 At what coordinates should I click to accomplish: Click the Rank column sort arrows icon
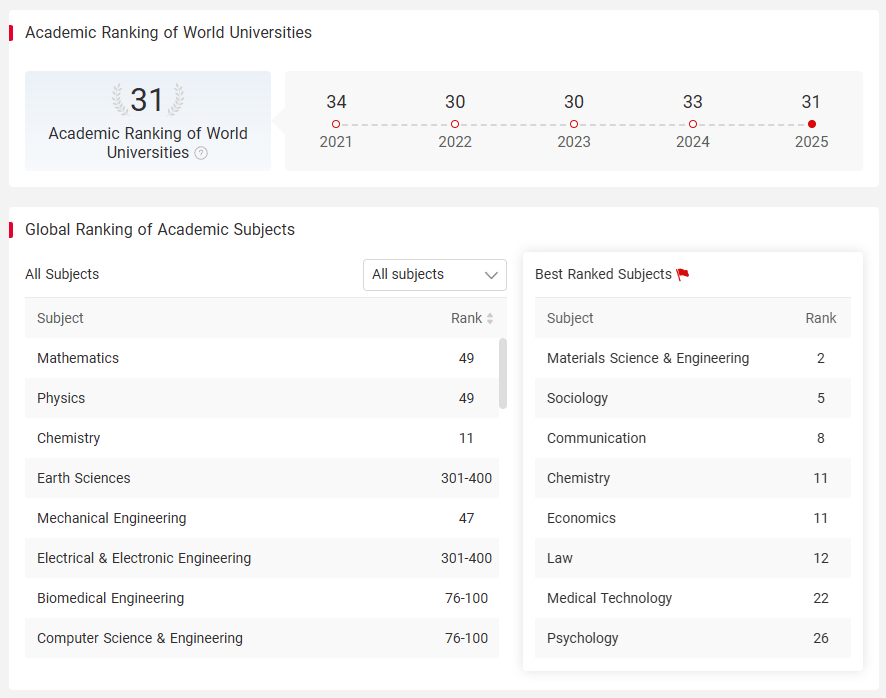click(x=490, y=319)
